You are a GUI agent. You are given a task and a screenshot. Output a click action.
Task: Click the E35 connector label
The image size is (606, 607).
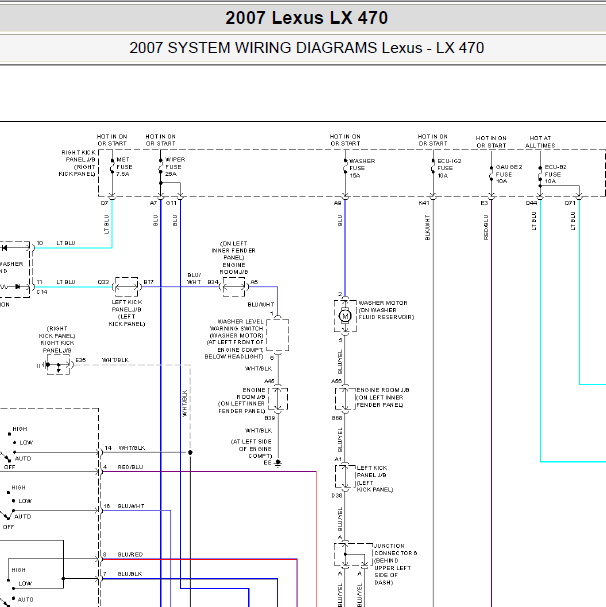click(81, 360)
